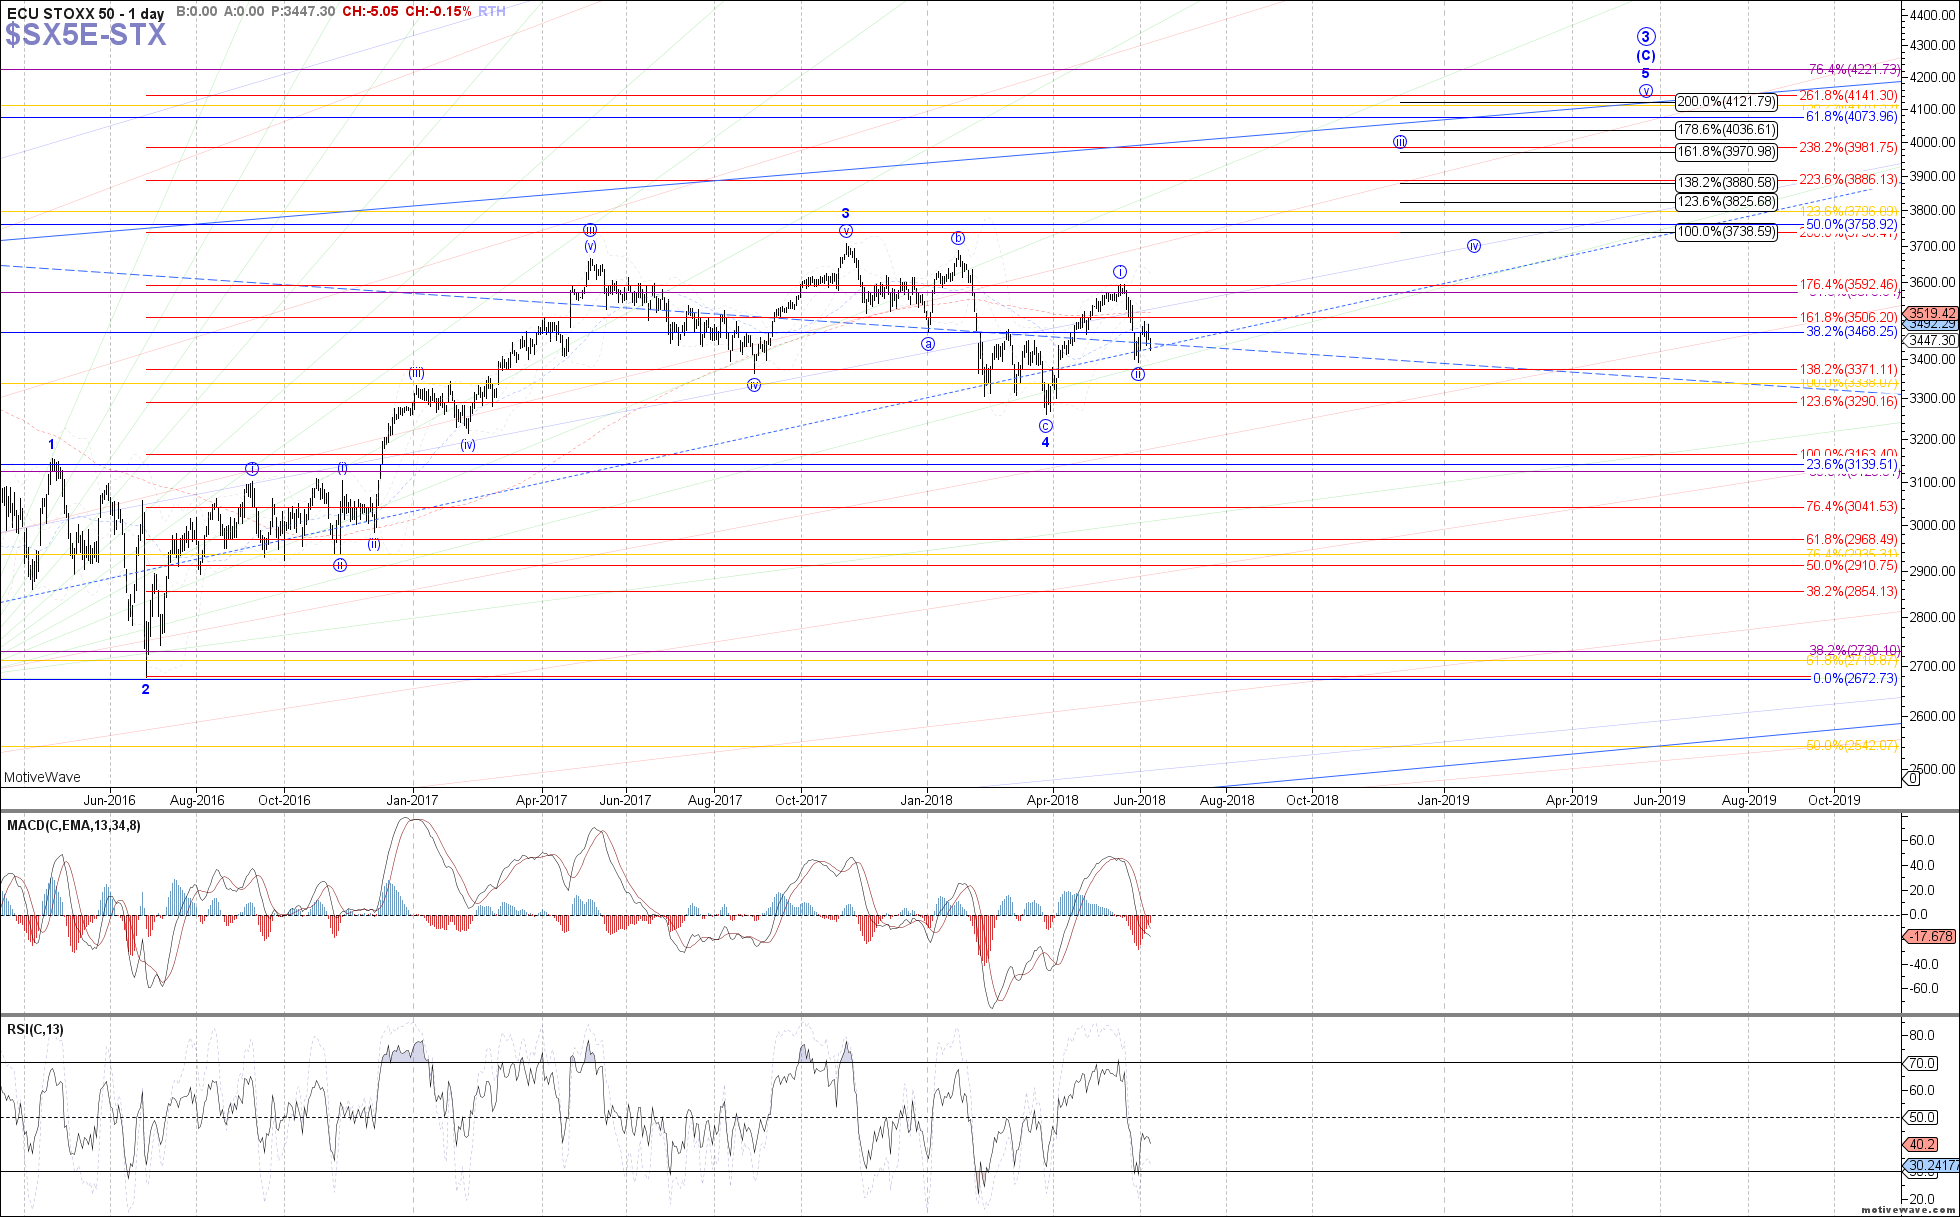Select the circled b wave label
The width and height of the screenshot is (1960, 1217).
tap(958, 238)
